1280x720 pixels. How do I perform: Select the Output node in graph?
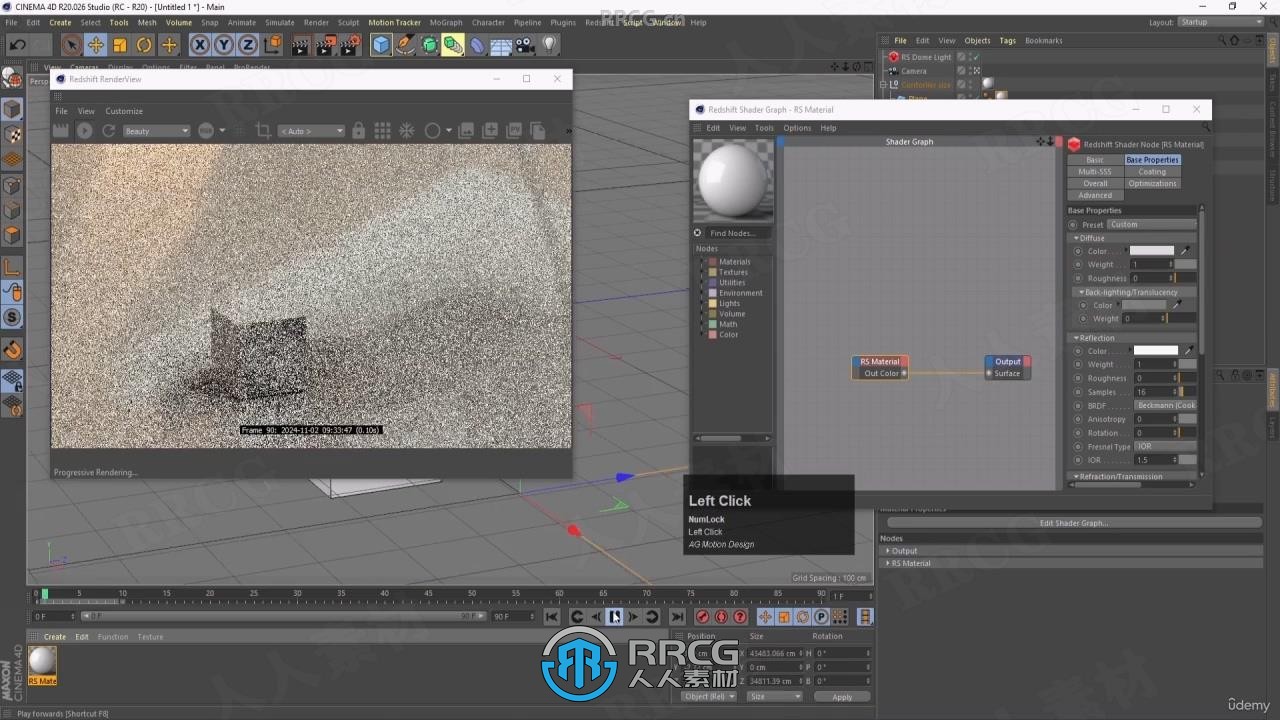1007,362
